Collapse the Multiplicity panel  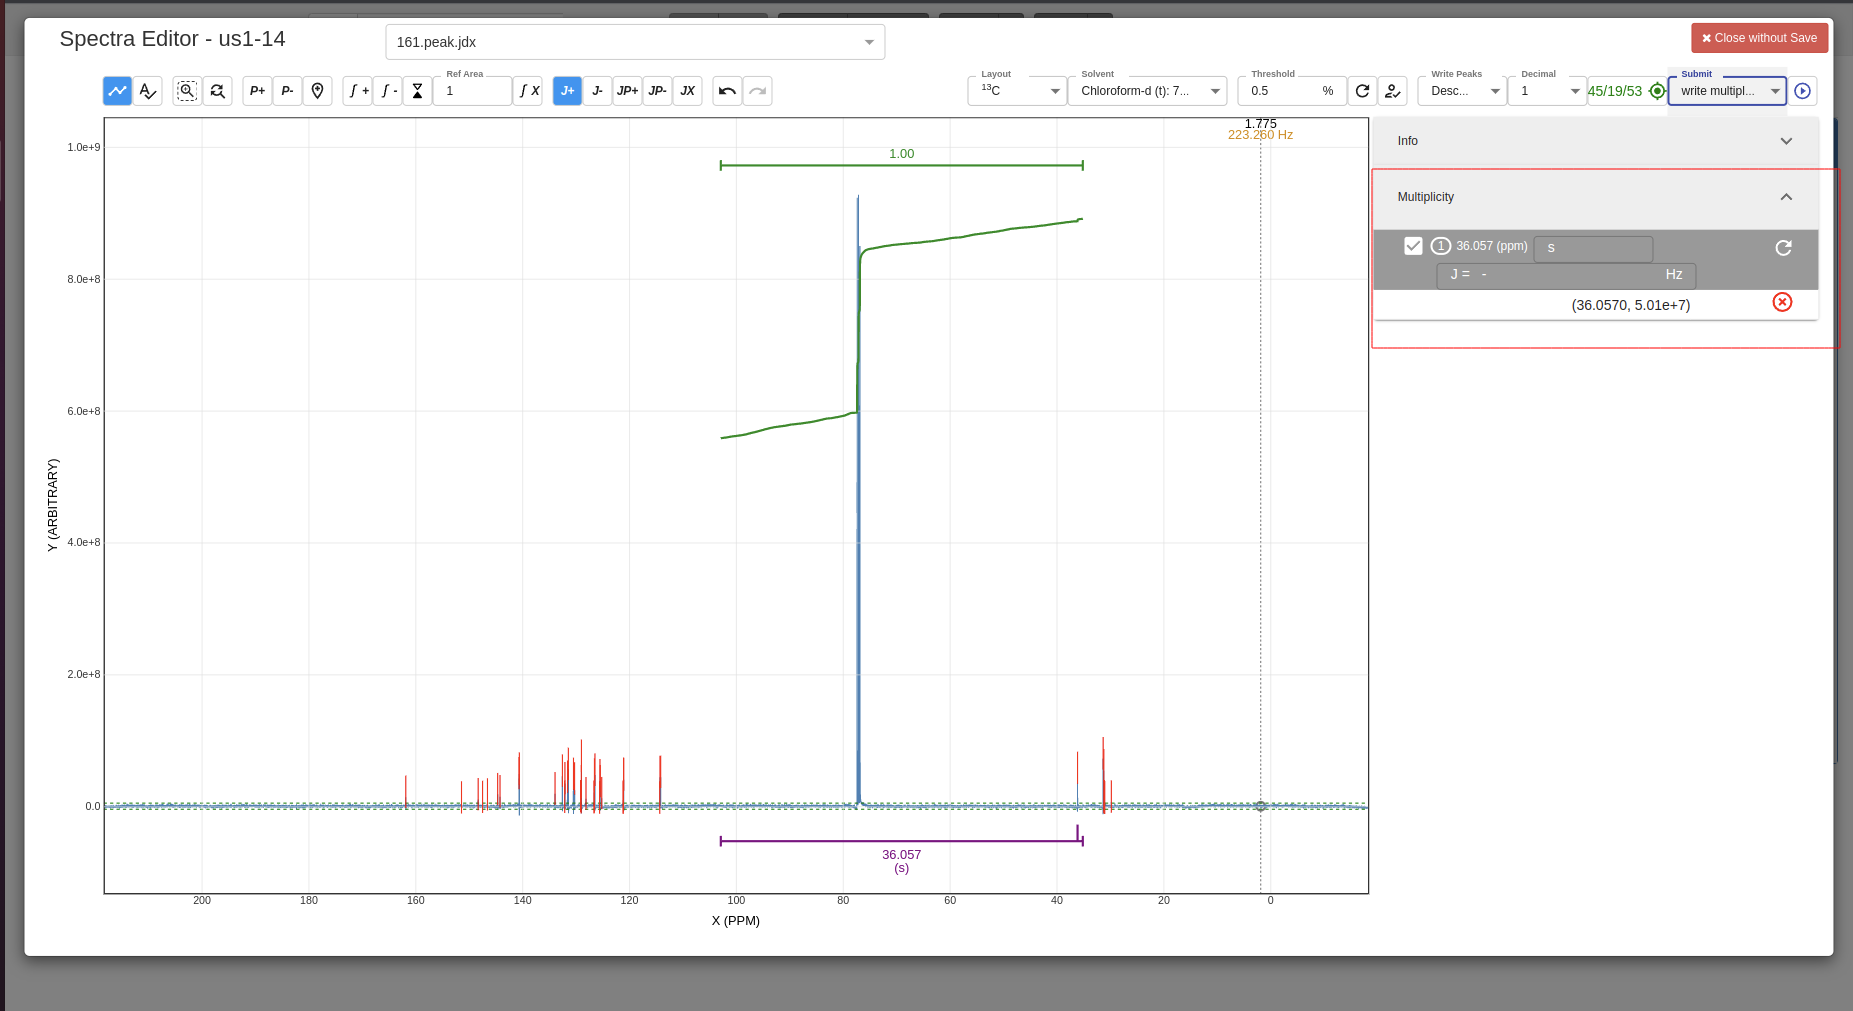click(x=1786, y=197)
